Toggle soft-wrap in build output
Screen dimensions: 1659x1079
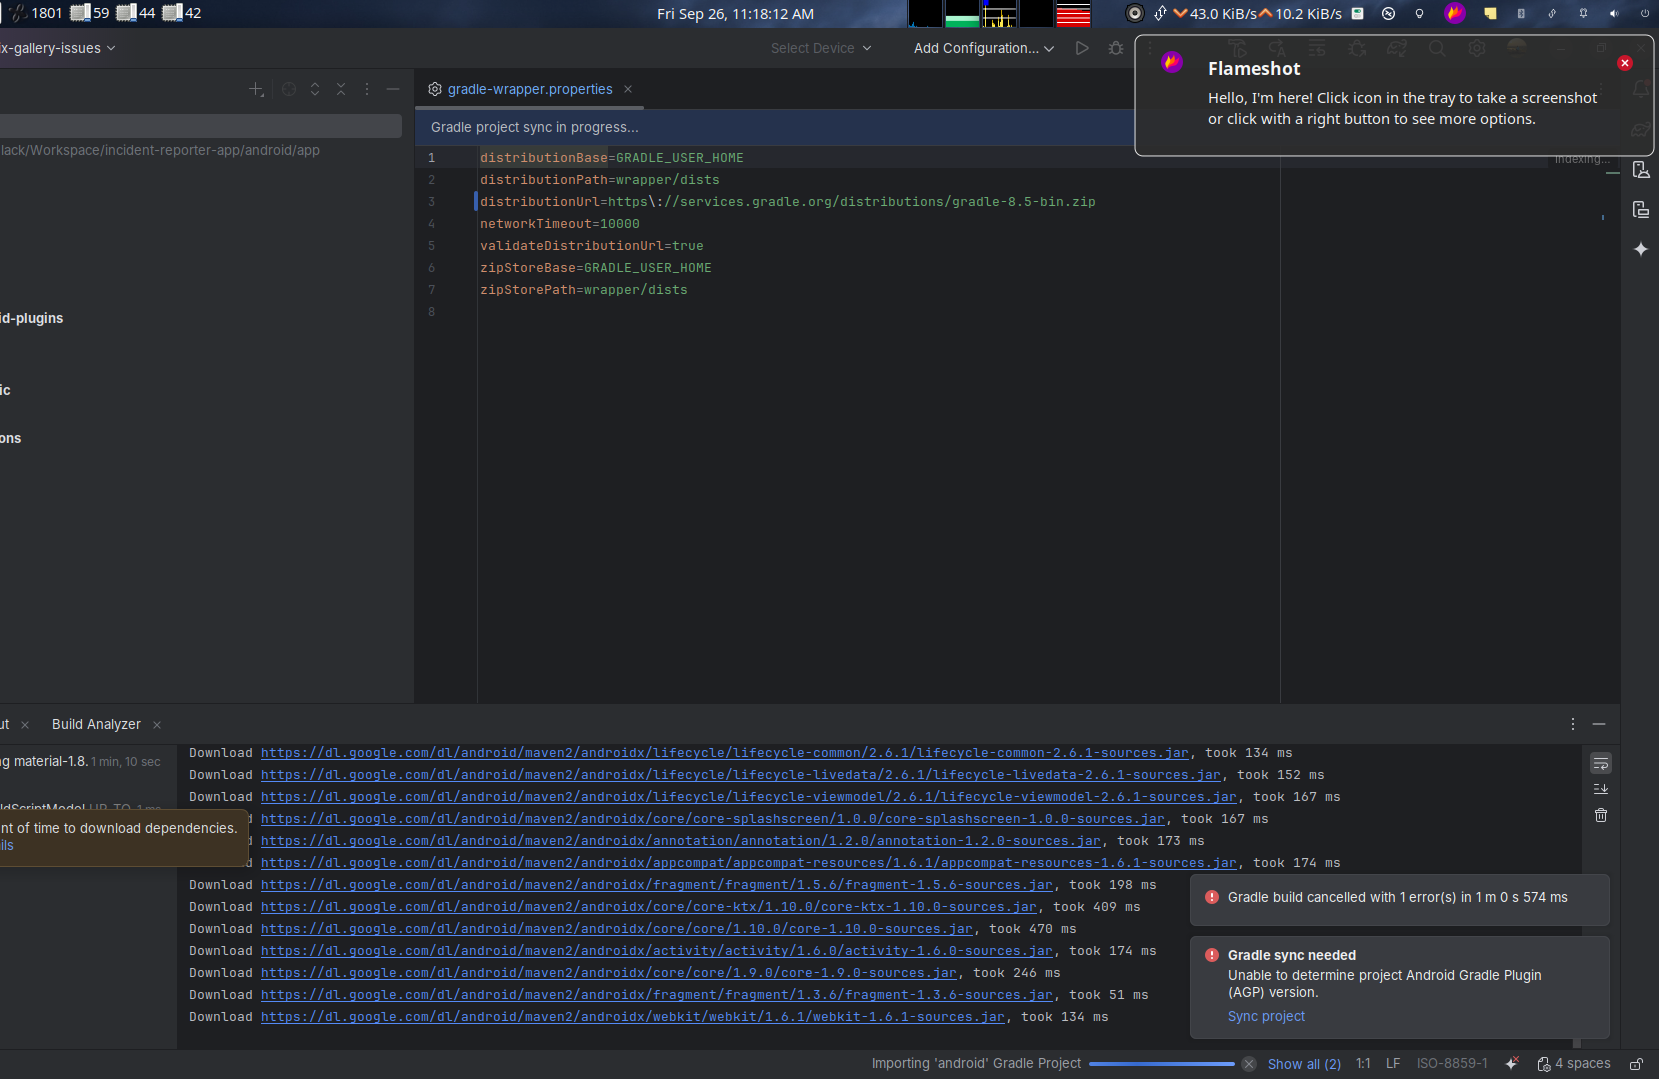coord(1601,763)
